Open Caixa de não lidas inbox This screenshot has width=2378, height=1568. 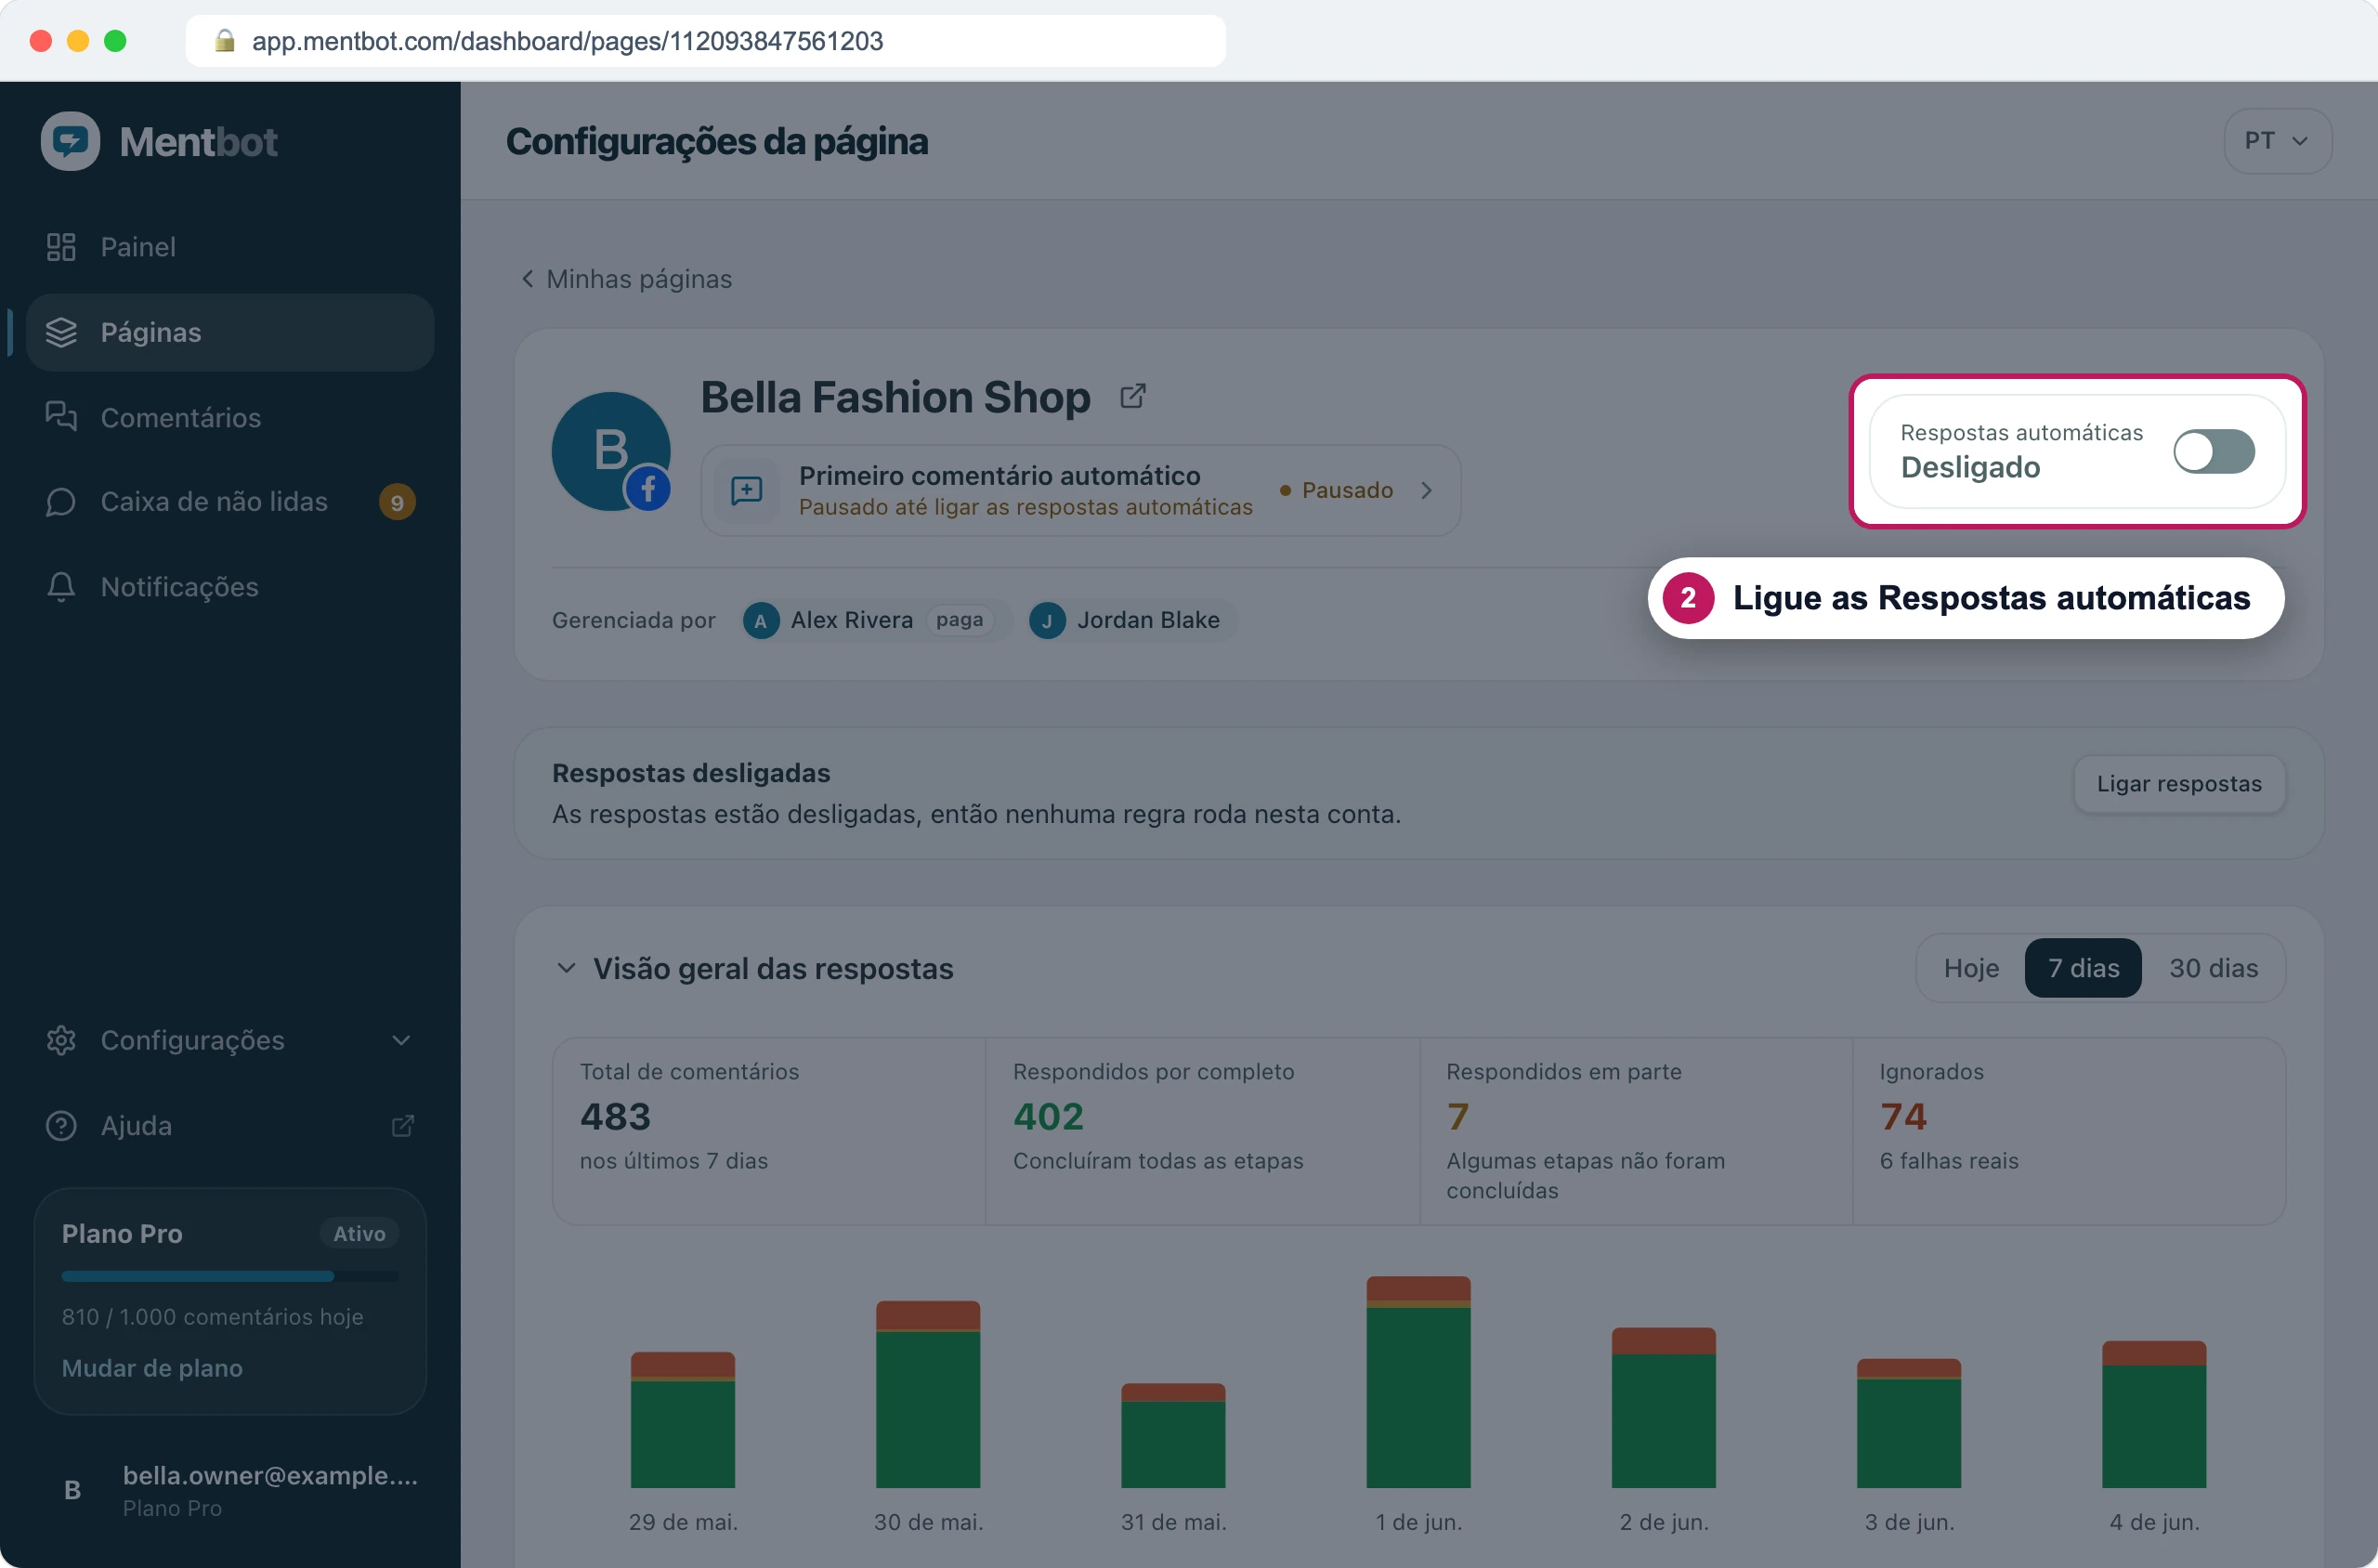click(x=230, y=502)
